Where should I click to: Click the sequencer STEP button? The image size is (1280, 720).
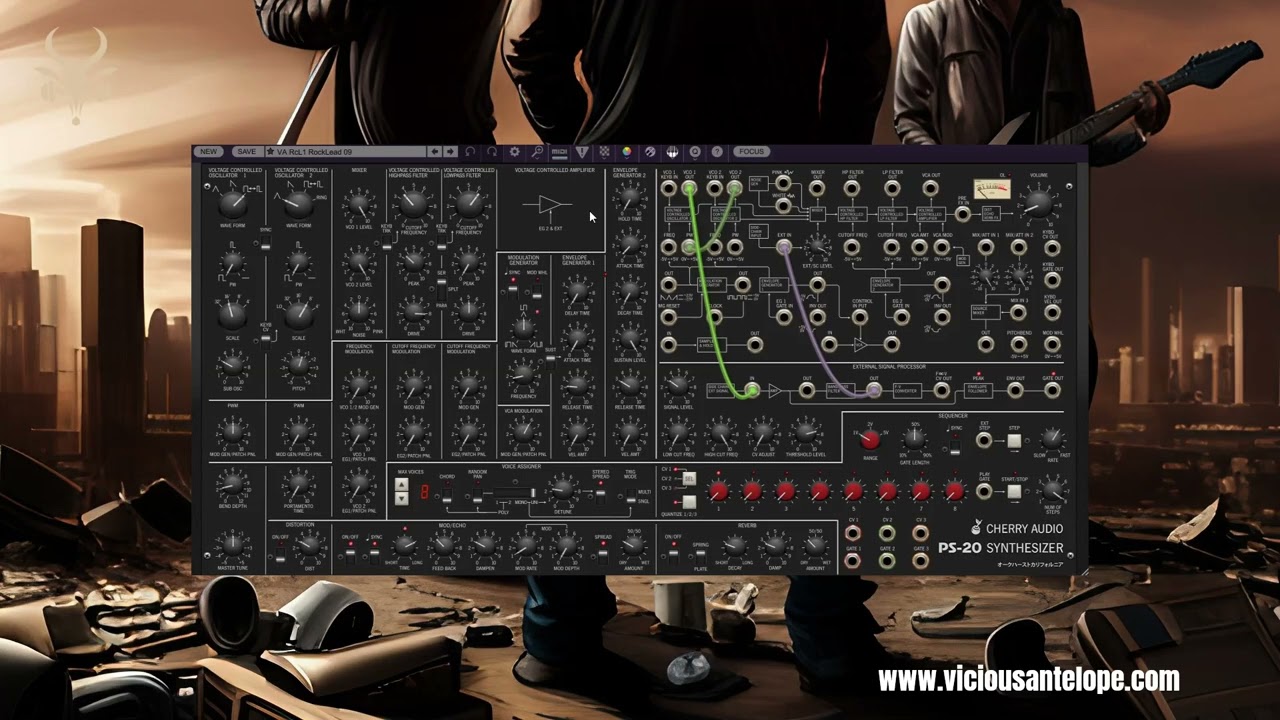click(1014, 441)
